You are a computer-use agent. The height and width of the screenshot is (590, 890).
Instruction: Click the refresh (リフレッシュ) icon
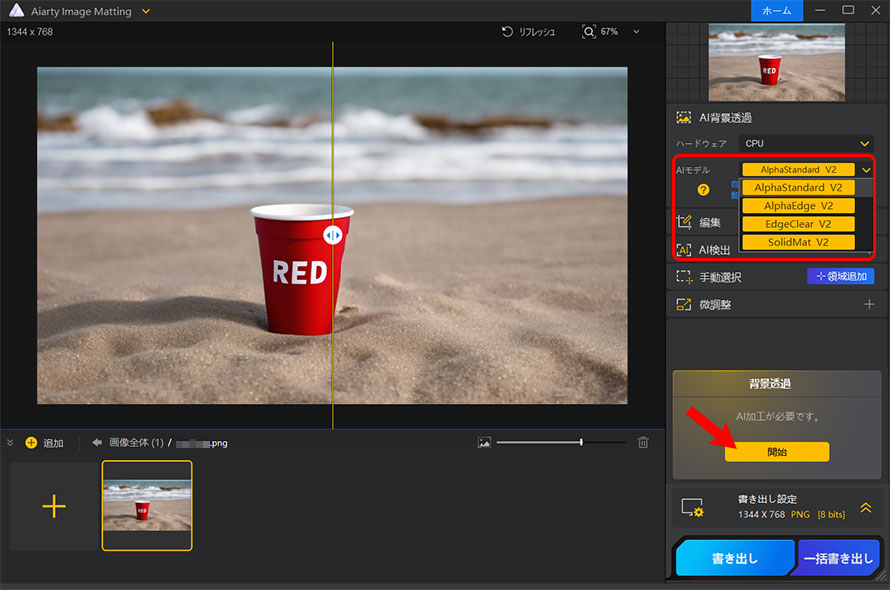coord(508,32)
